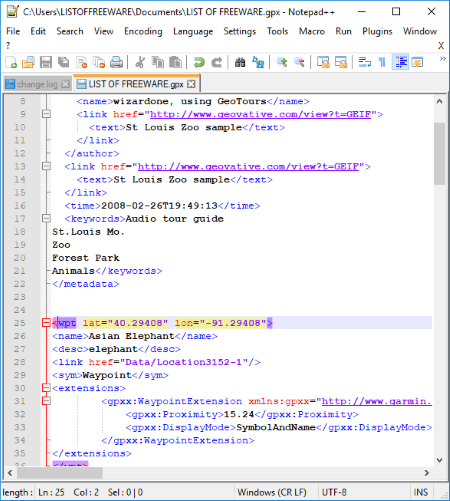This screenshot has height=501, width=450.
Task: Zoom in with magnifier plus icon
Action: click(282, 62)
